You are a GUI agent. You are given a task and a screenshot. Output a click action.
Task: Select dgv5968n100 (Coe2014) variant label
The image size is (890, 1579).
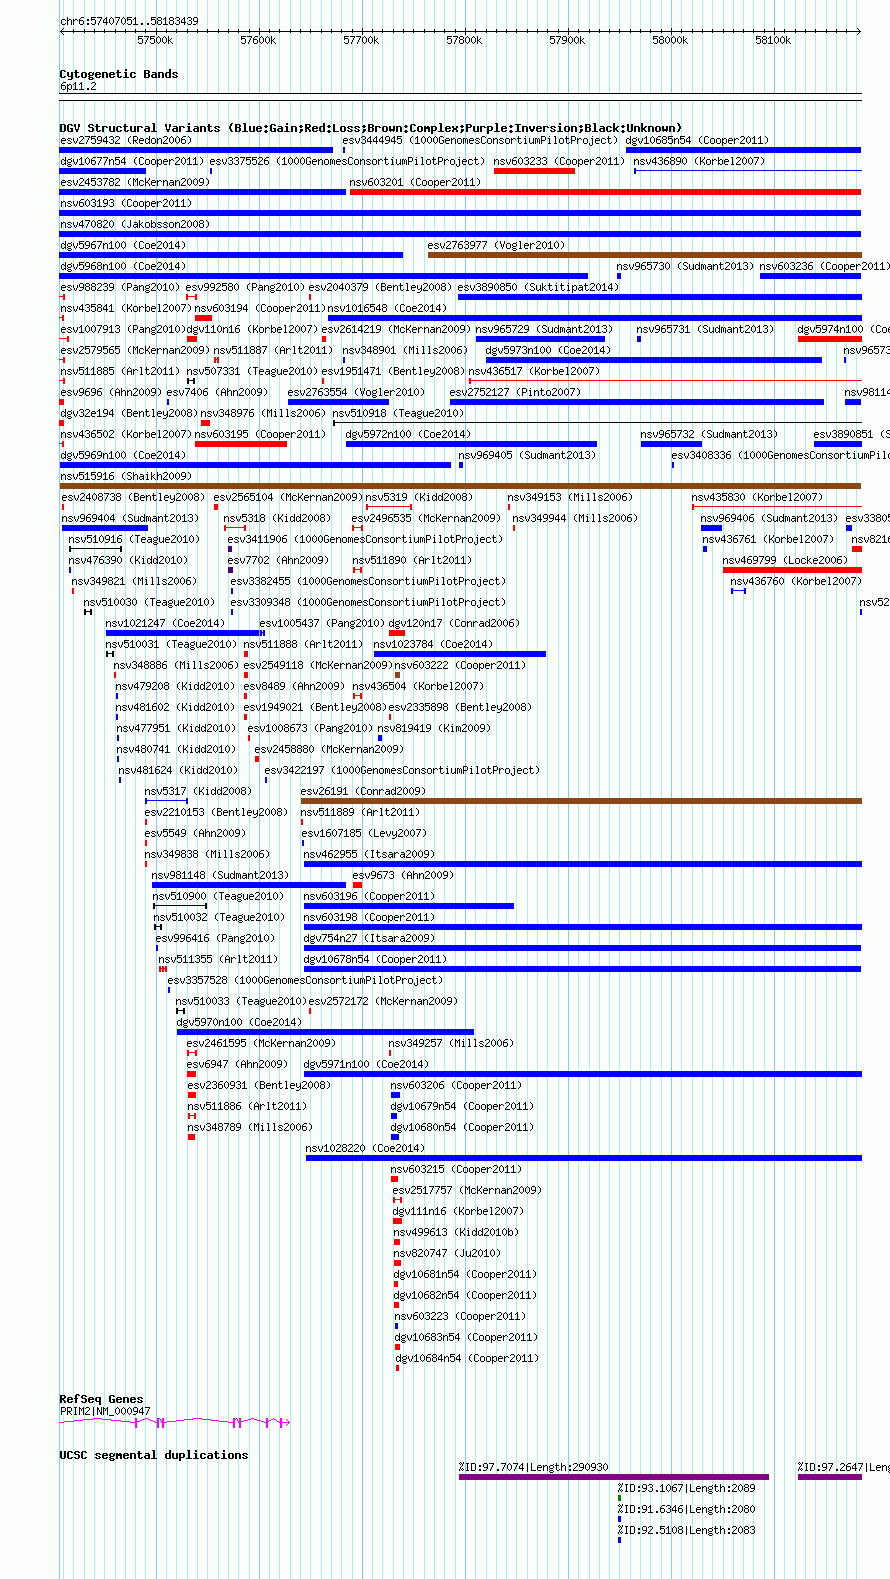(x=123, y=266)
